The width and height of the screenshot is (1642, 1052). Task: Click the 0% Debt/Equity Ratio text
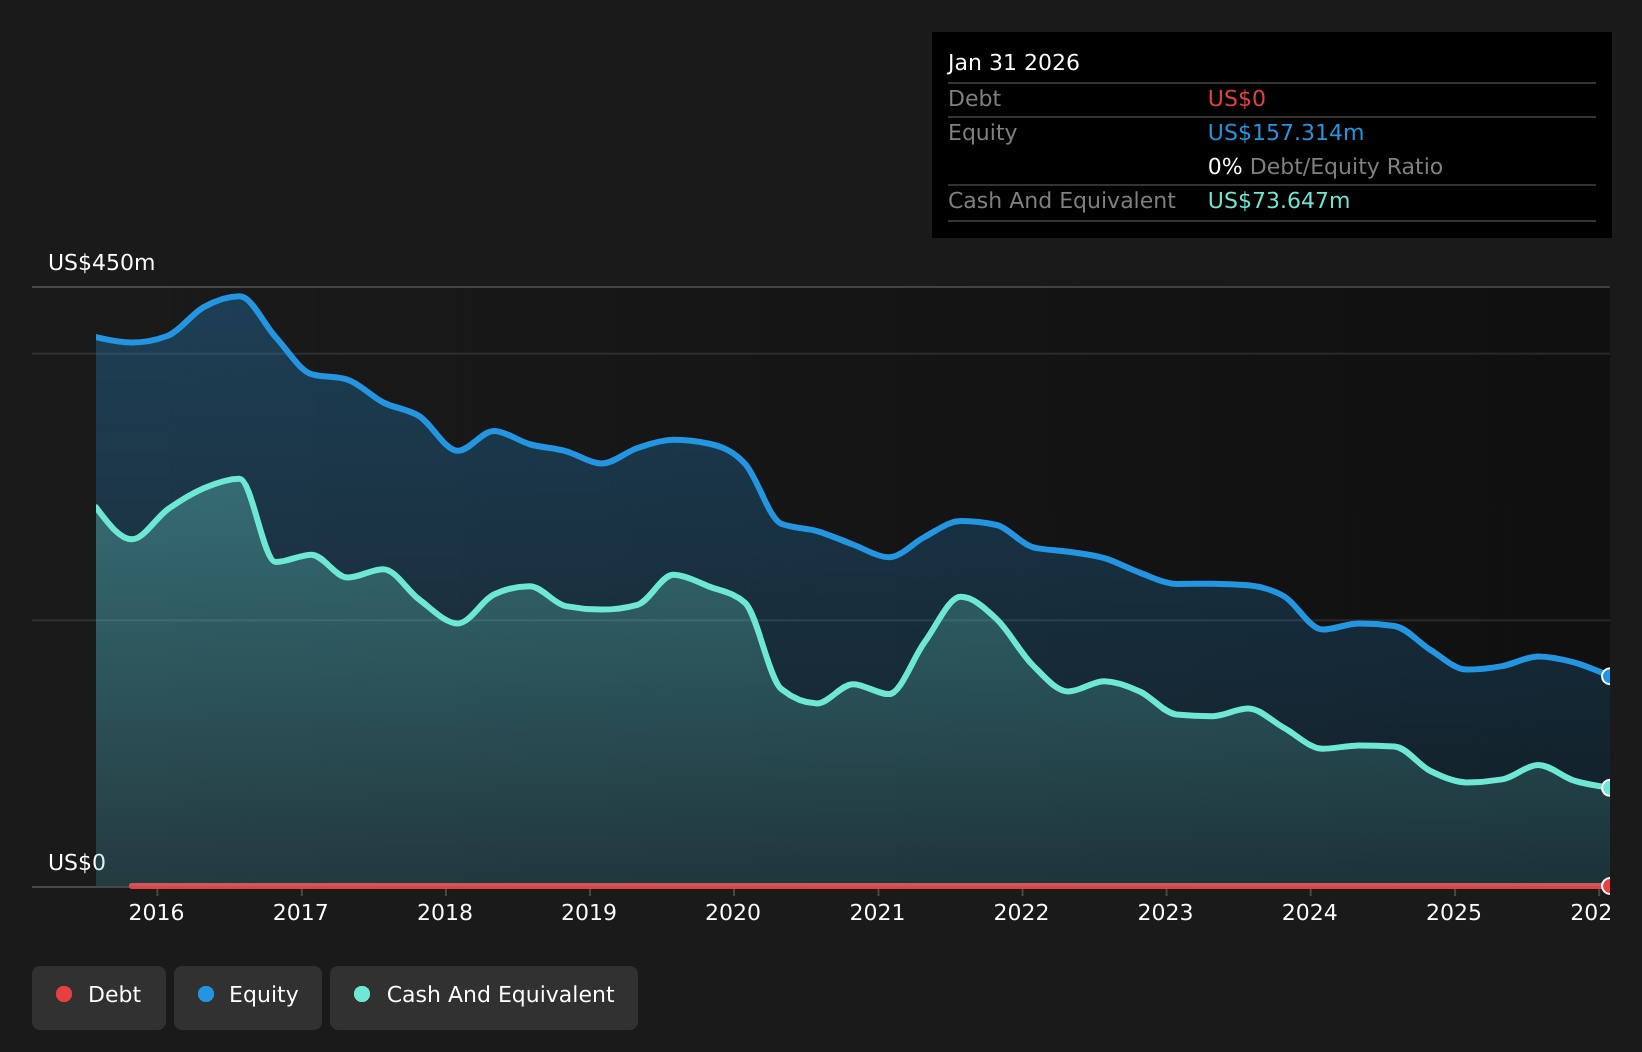(1325, 167)
